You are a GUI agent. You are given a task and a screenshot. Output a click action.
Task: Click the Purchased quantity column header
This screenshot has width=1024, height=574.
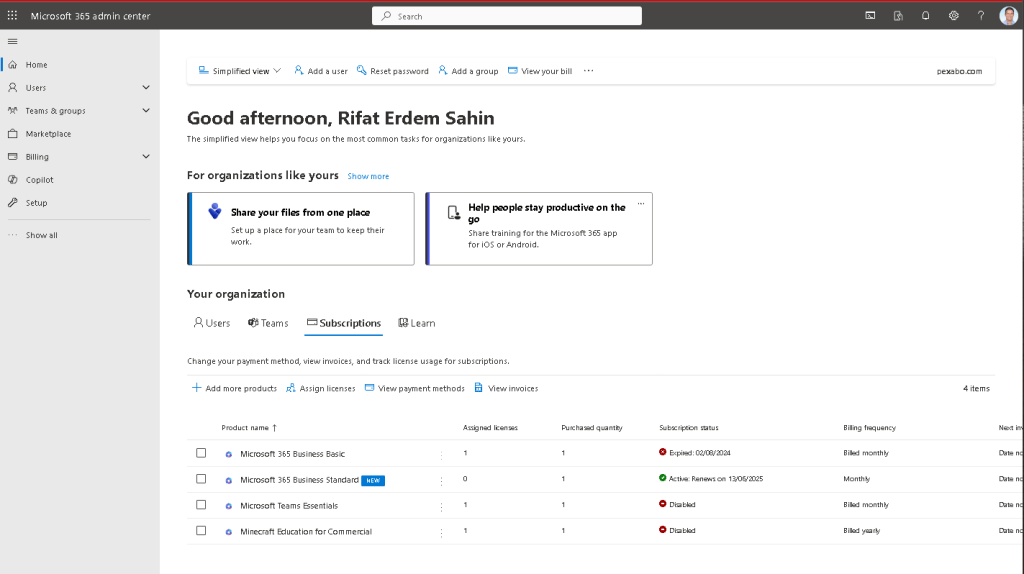(x=592, y=428)
